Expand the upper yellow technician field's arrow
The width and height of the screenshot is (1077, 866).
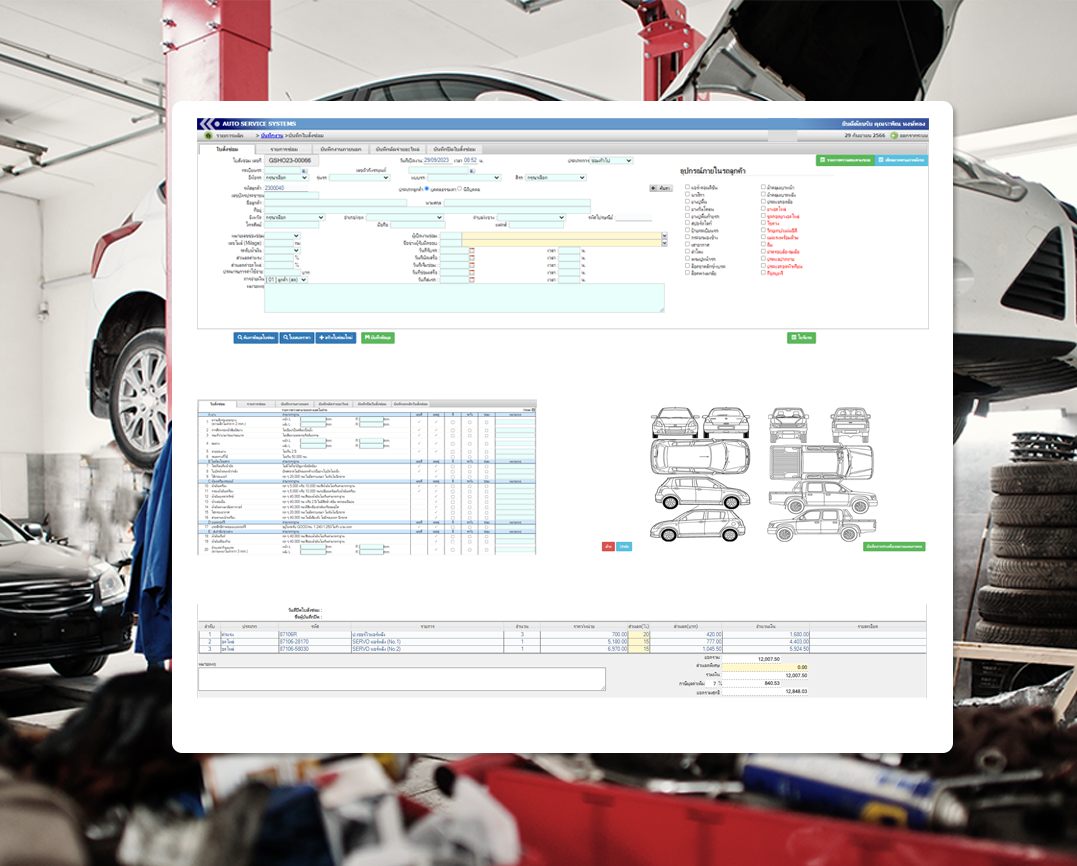click(x=664, y=236)
